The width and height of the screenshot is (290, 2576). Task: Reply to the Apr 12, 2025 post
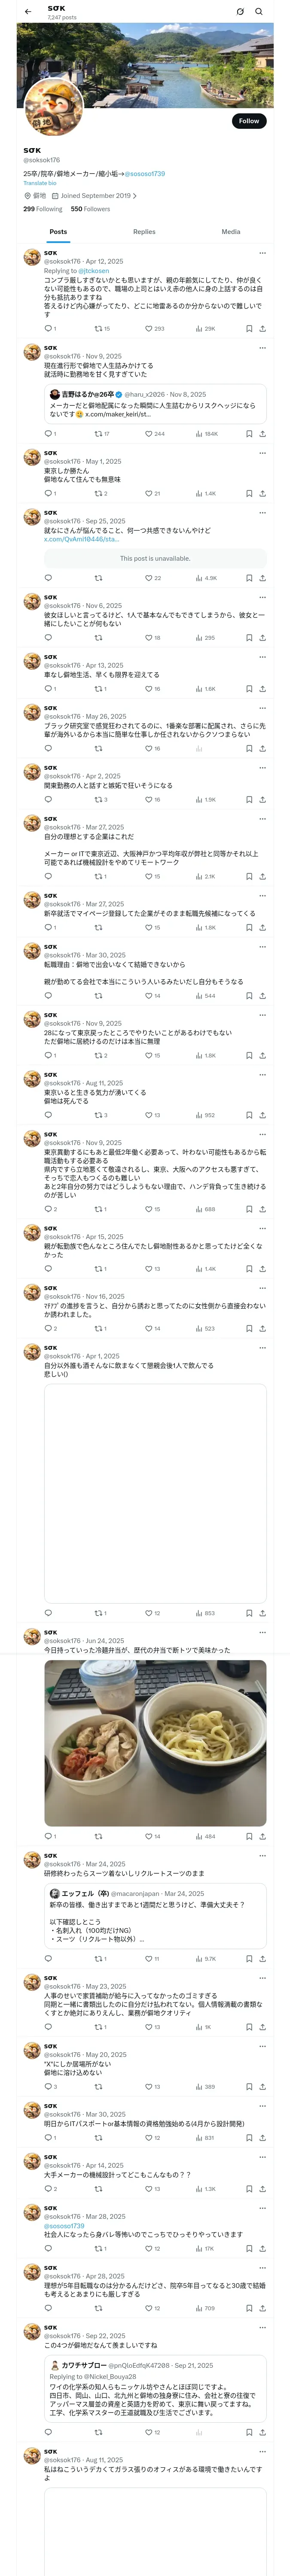coord(48,328)
